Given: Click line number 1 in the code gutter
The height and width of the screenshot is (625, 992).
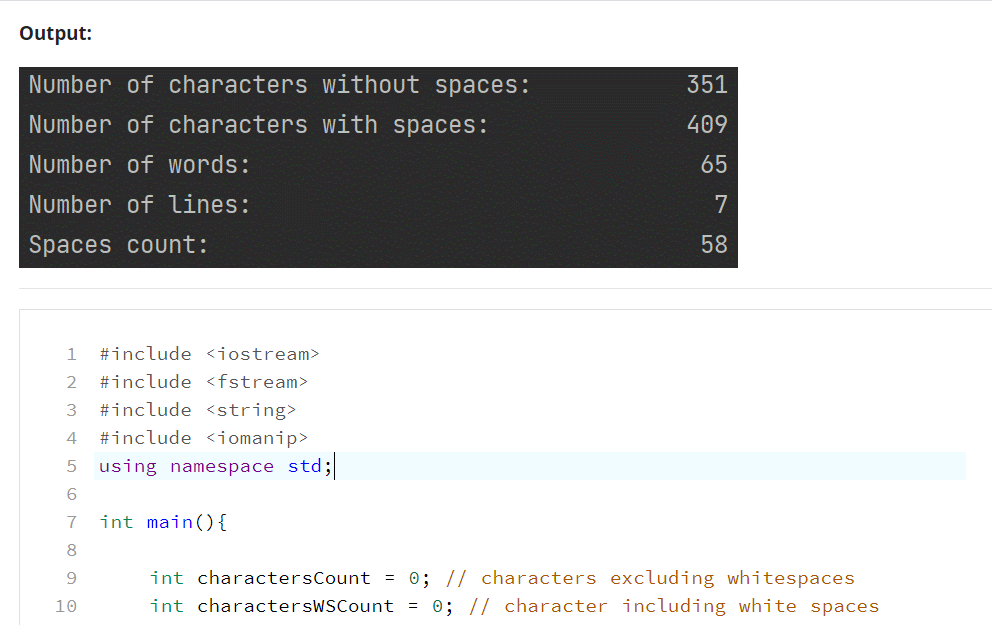Looking at the screenshot, I should tap(71, 353).
